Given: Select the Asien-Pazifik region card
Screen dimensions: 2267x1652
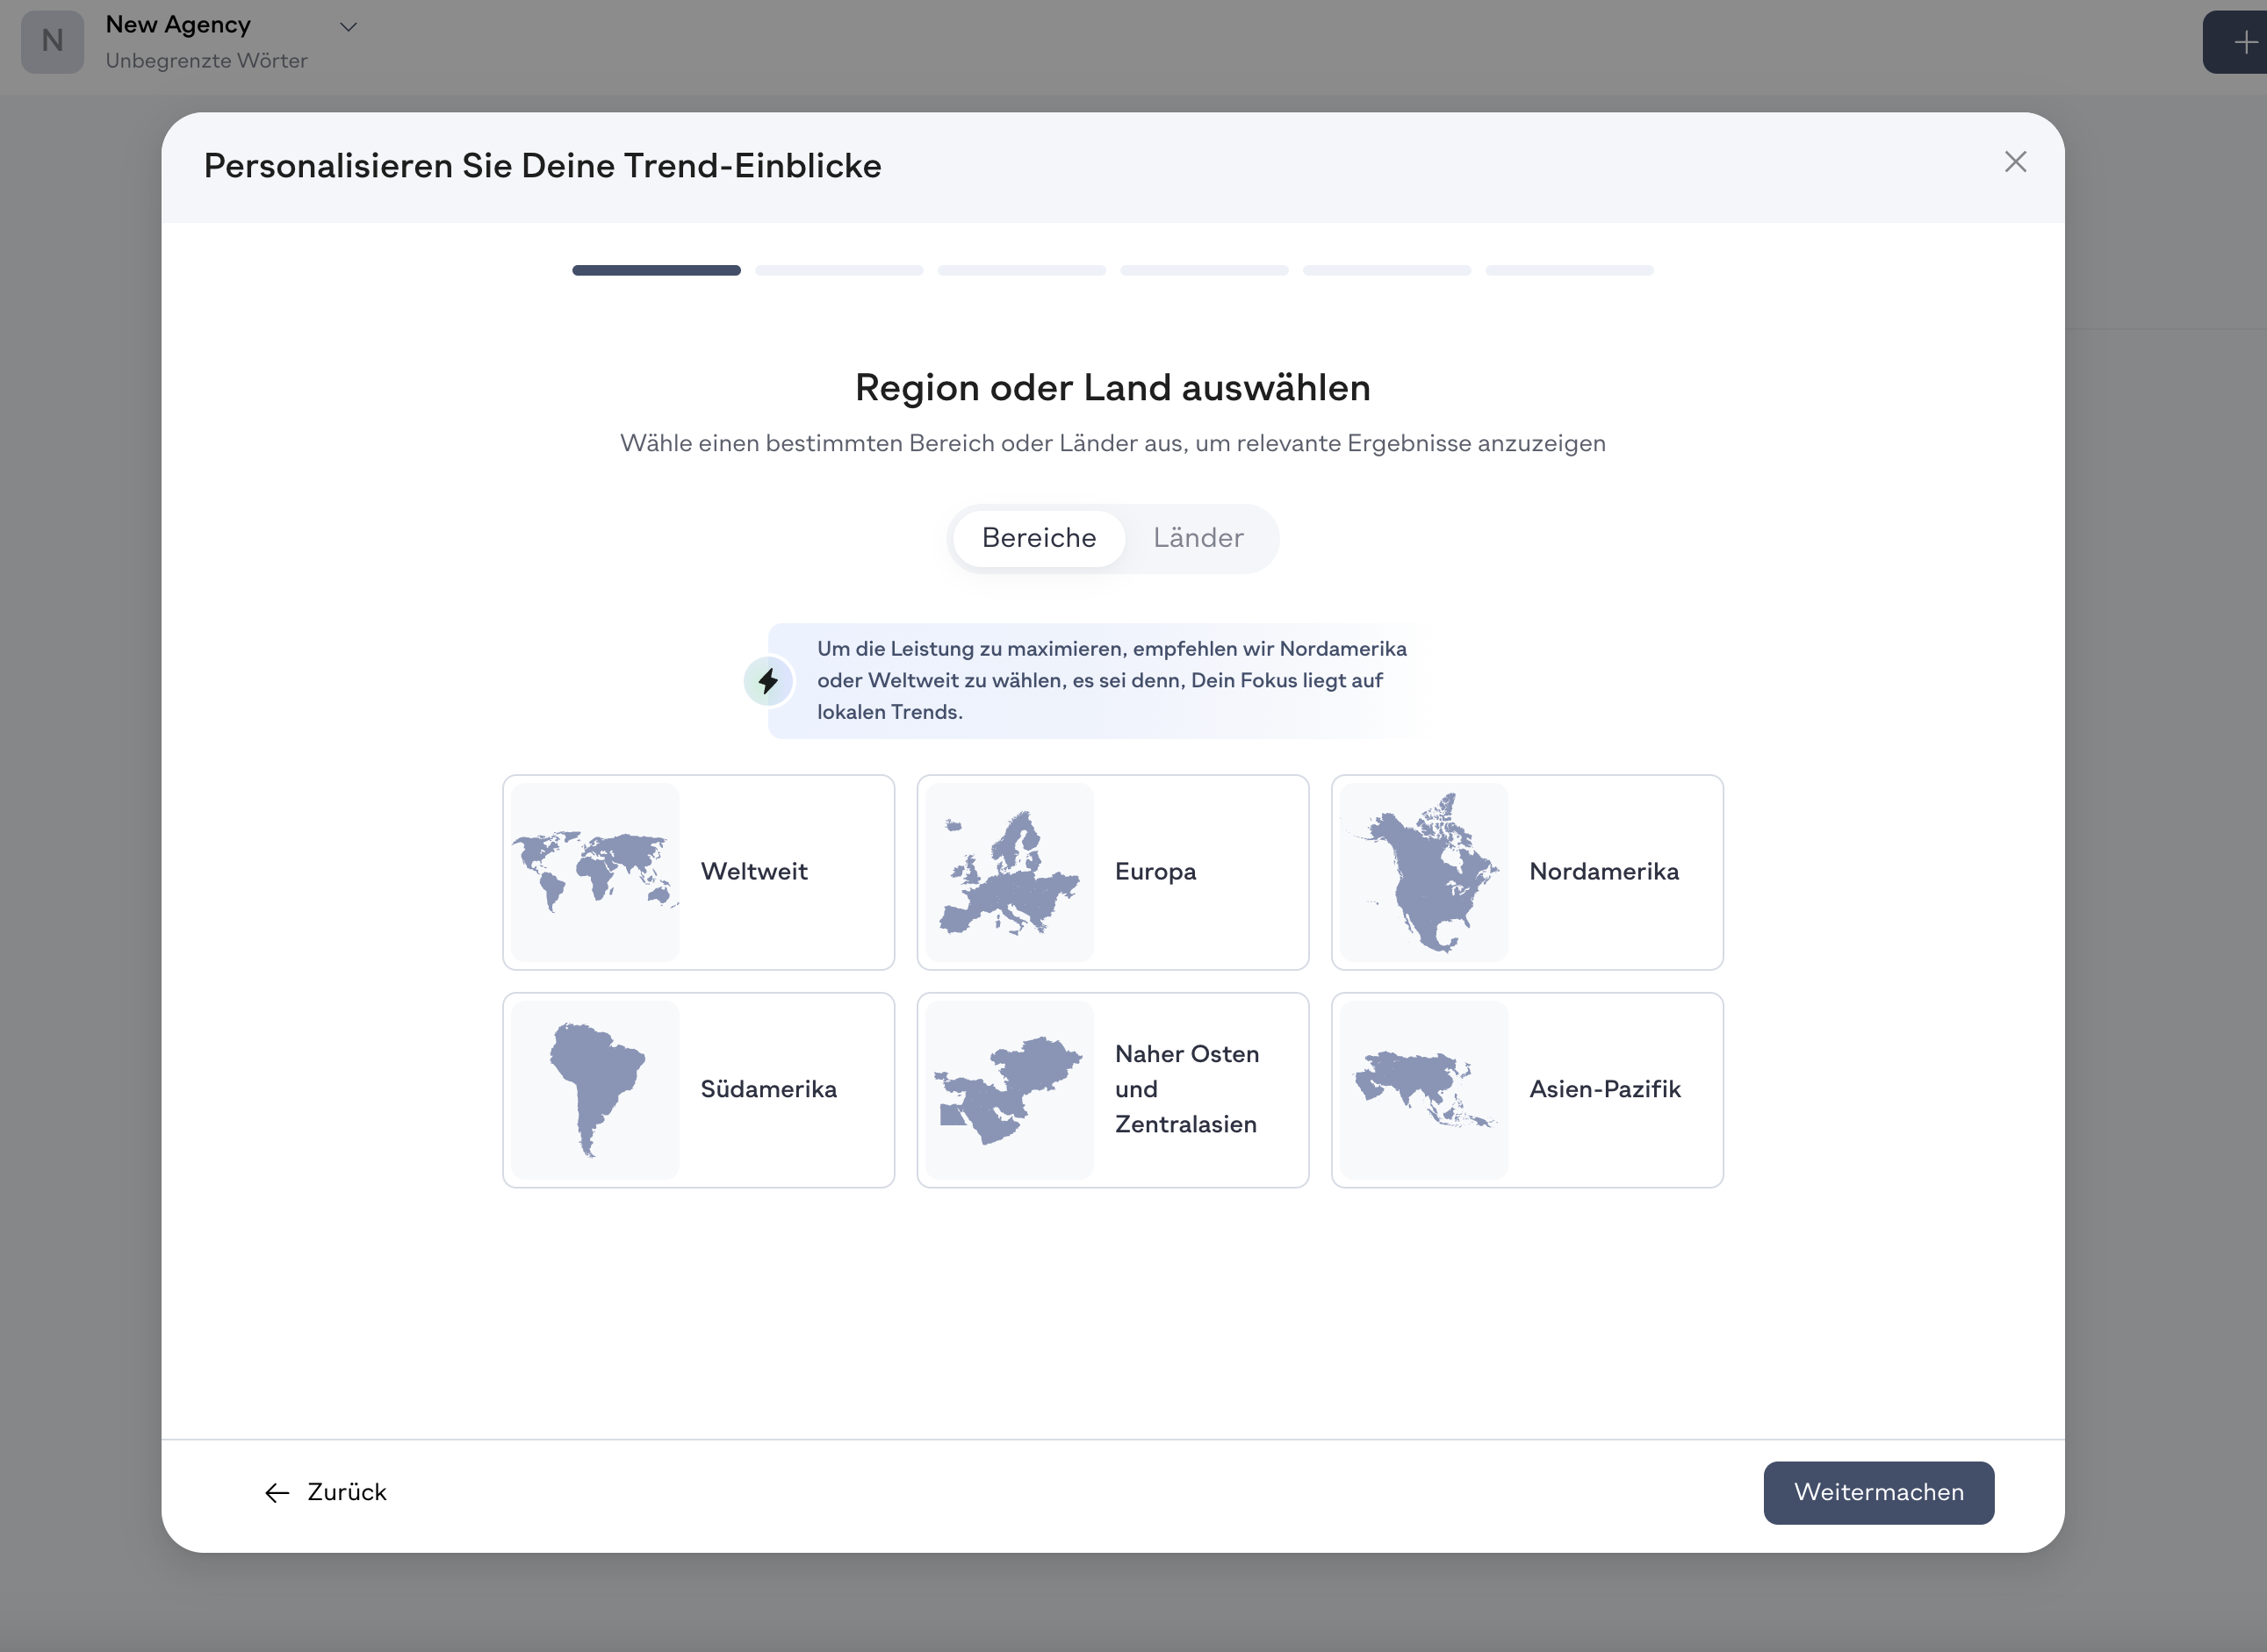Looking at the screenshot, I should (x=1527, y=1090).
